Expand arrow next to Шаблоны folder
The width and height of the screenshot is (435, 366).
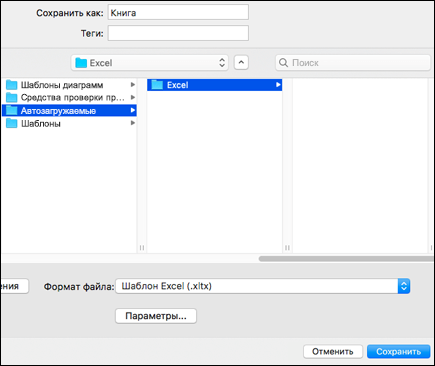(x=132, y=123)
